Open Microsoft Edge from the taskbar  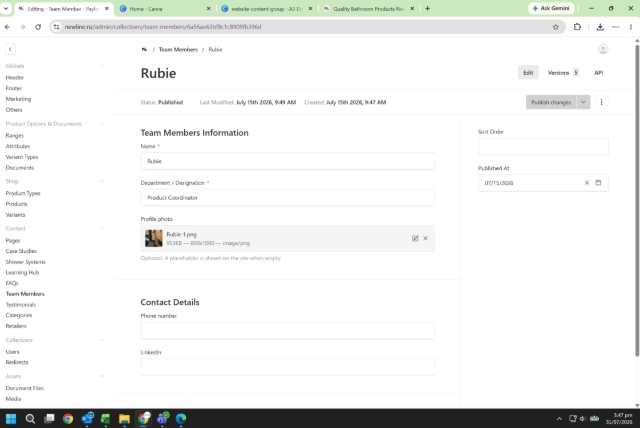181,419
